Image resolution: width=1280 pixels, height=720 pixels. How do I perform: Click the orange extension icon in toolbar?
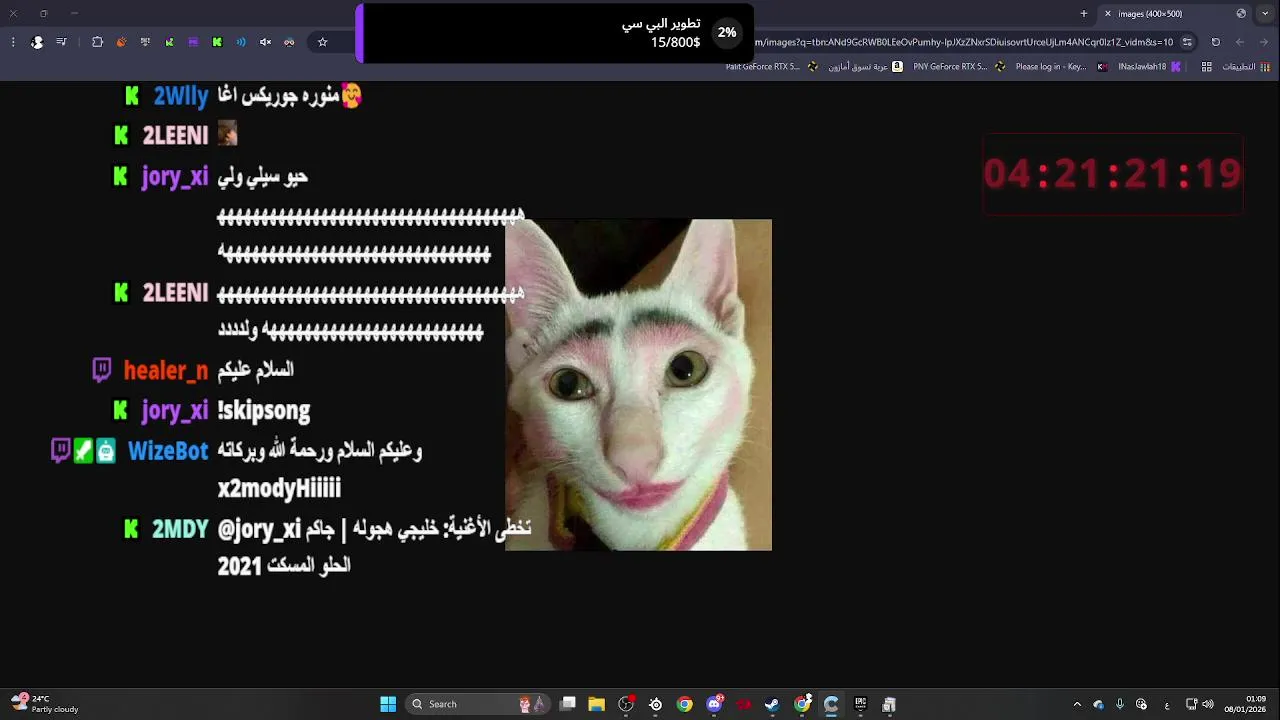(121, 42)
